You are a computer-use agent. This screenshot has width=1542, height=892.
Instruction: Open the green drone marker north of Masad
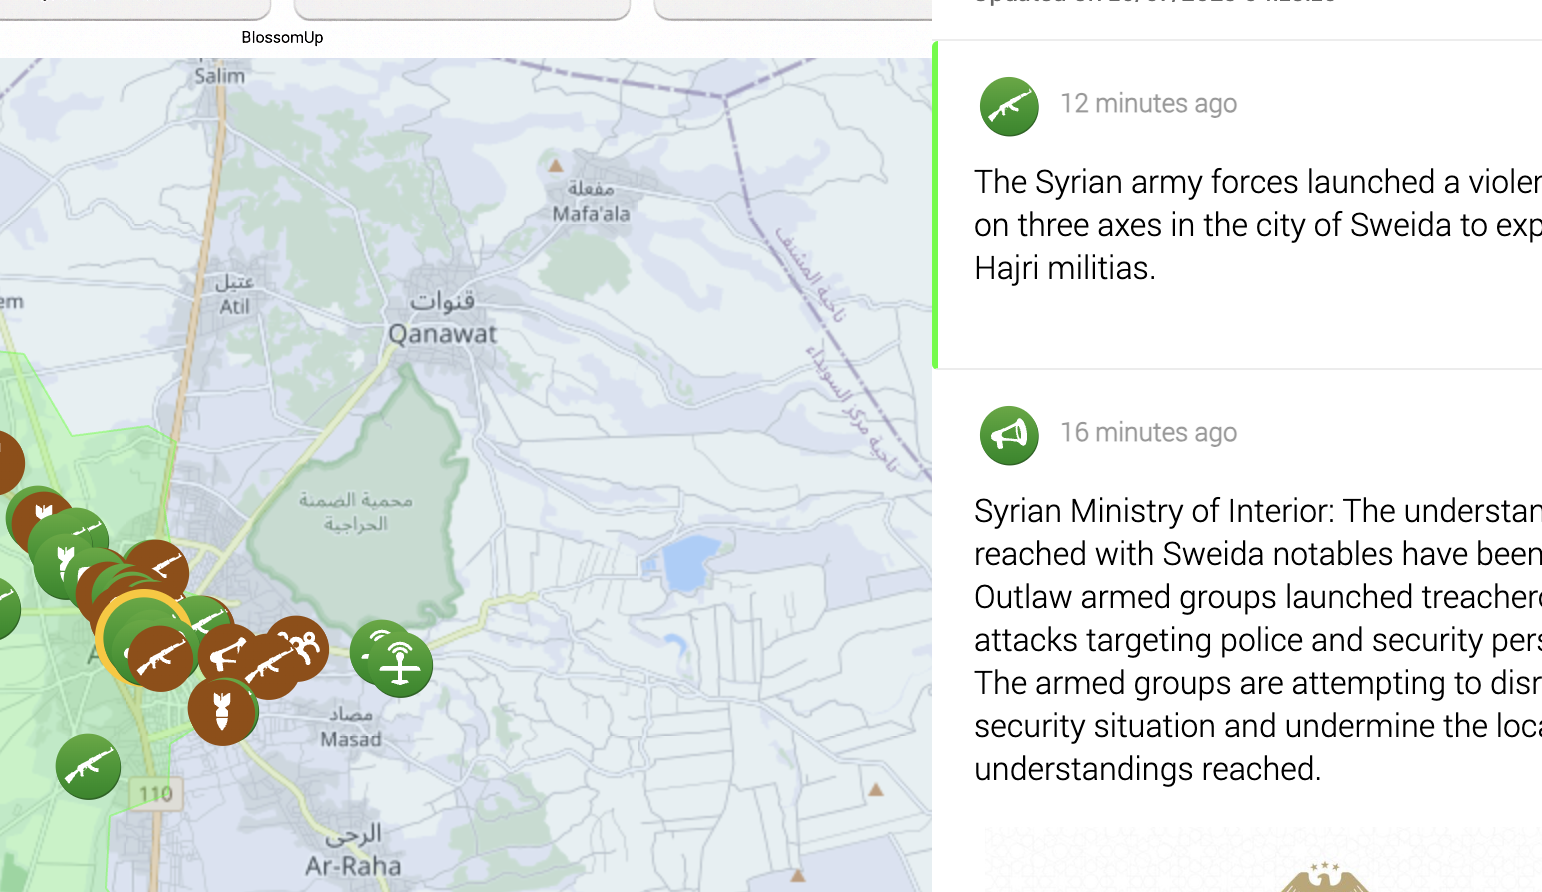click(x=400, y=664)
